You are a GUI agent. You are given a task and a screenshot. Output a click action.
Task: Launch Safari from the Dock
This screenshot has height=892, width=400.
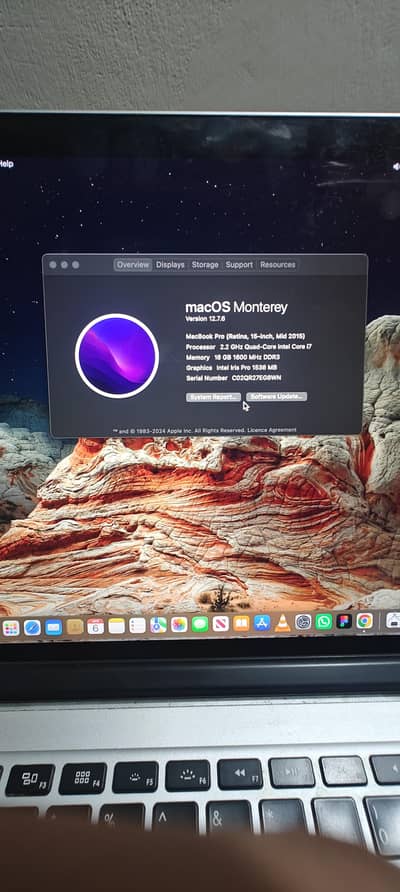32,627
